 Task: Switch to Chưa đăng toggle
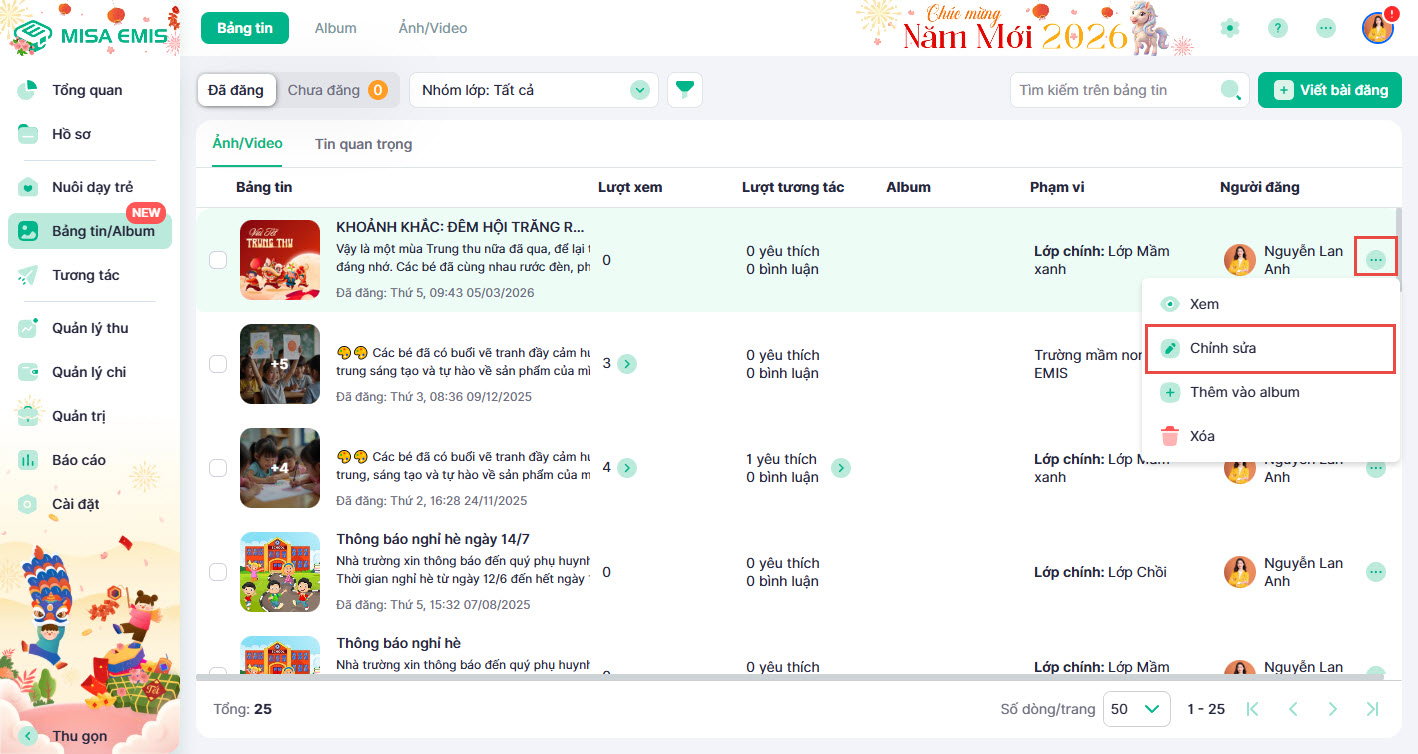pyautogui.click(x=336, y=90)
